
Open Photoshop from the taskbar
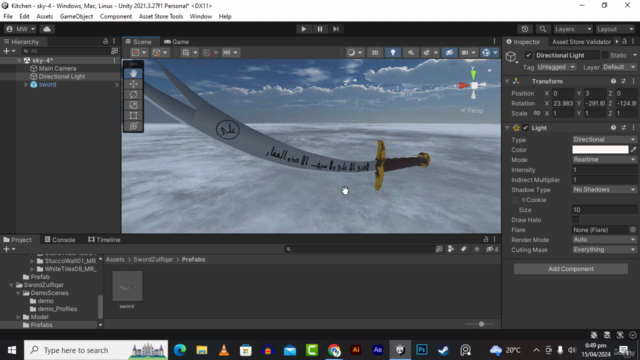coord(422,350)
